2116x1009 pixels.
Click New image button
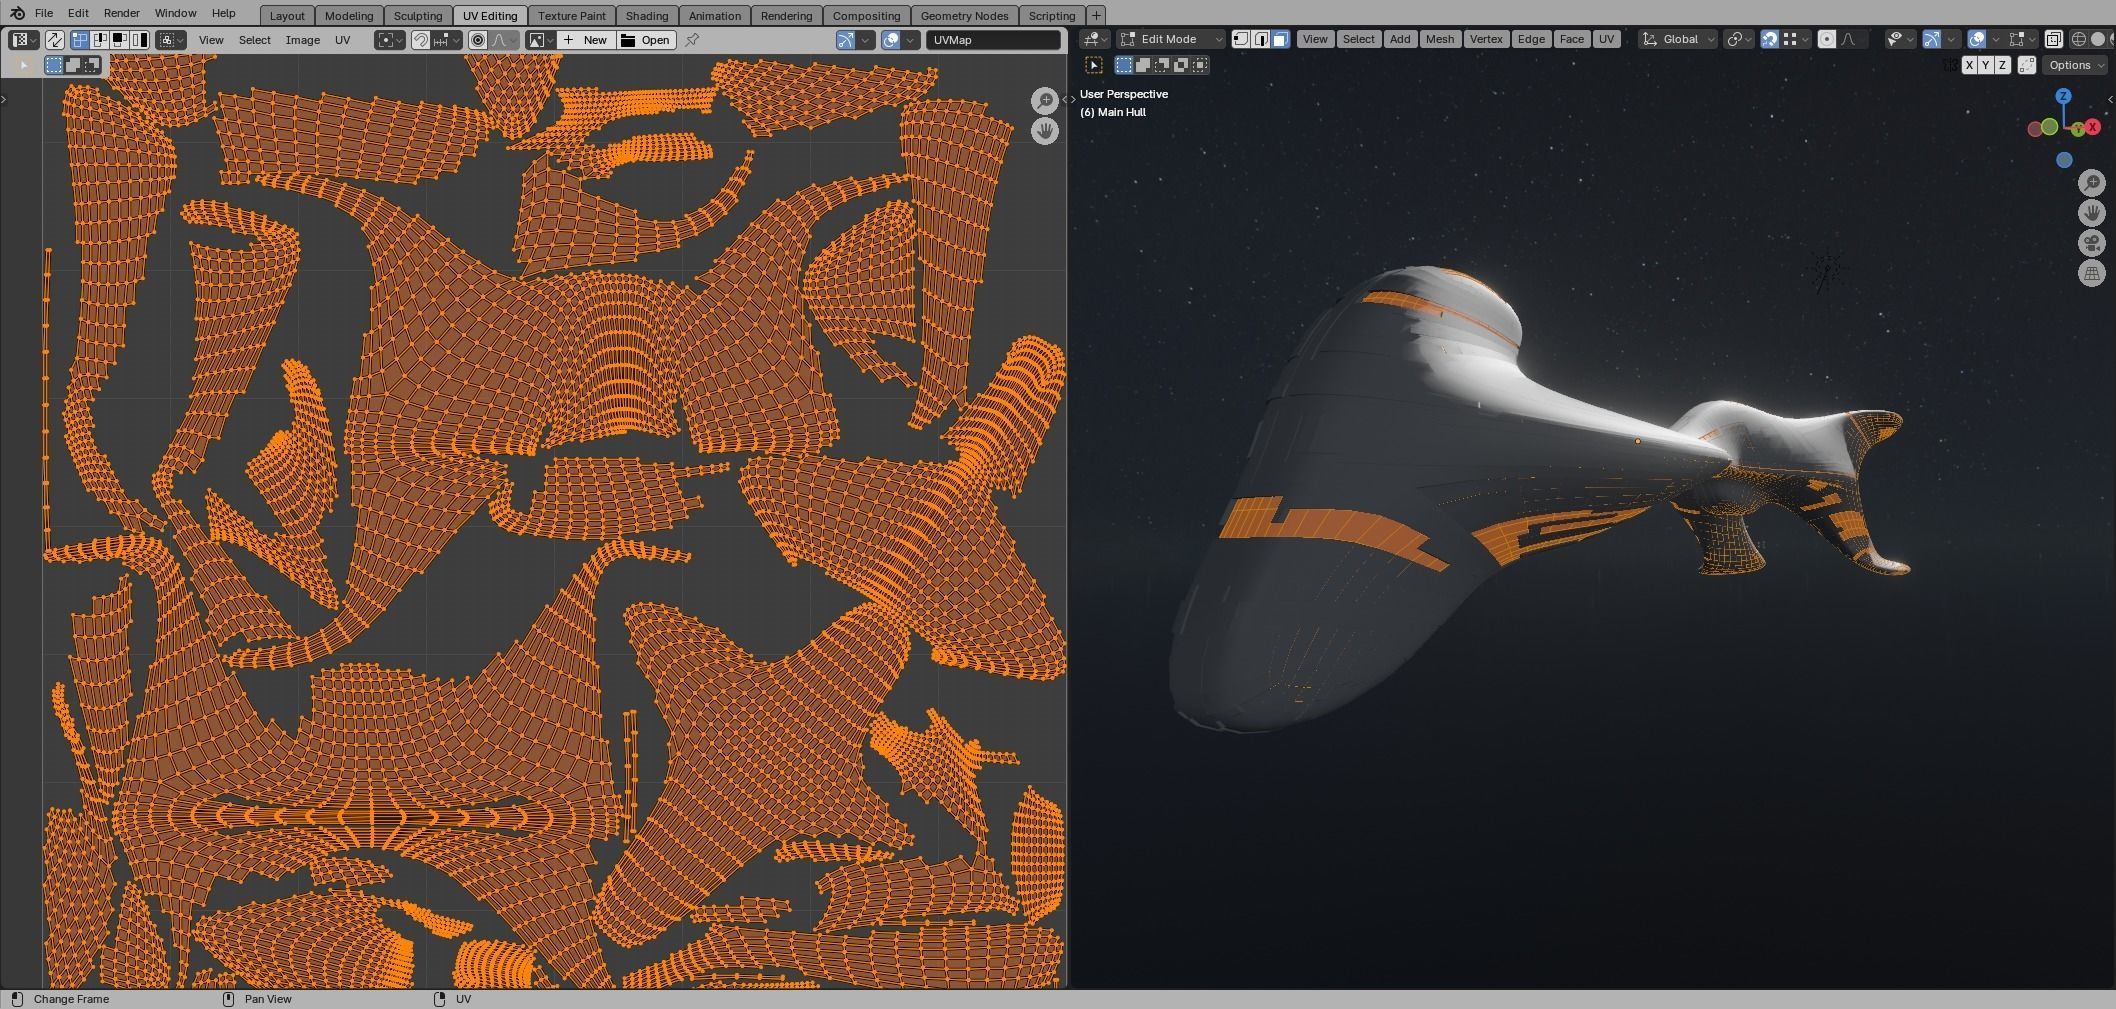(x=585, y=40)
